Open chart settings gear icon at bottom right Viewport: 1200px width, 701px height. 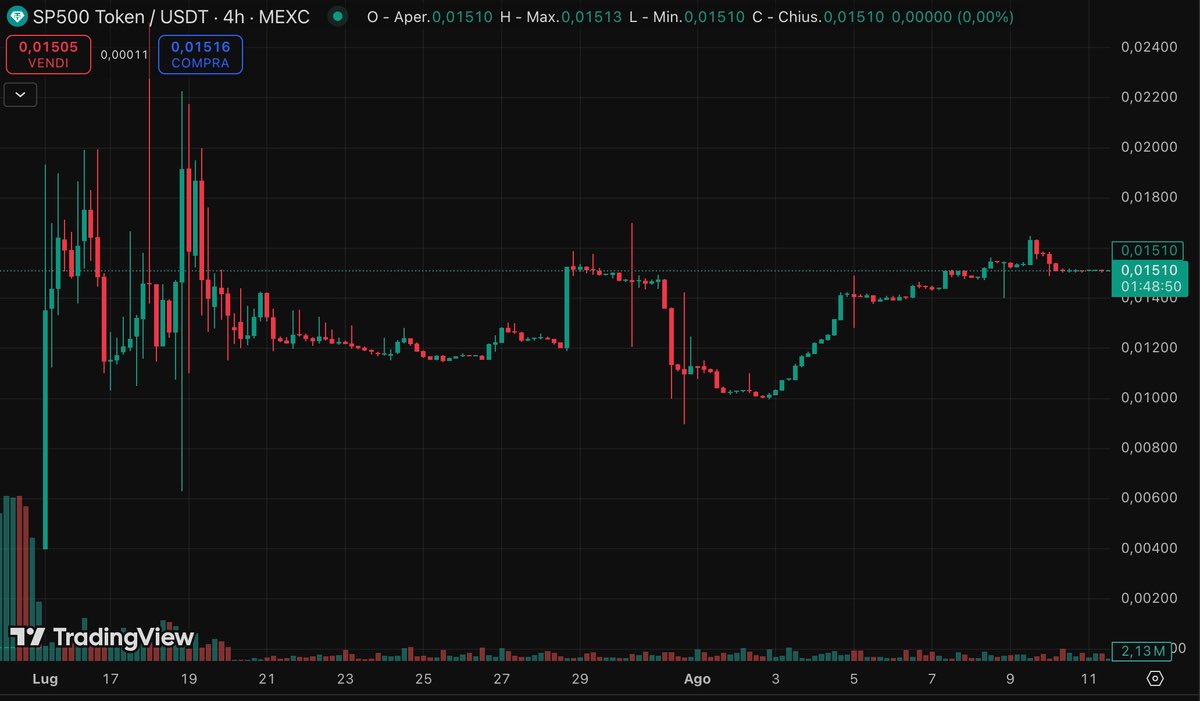[x=1155, y=679]
